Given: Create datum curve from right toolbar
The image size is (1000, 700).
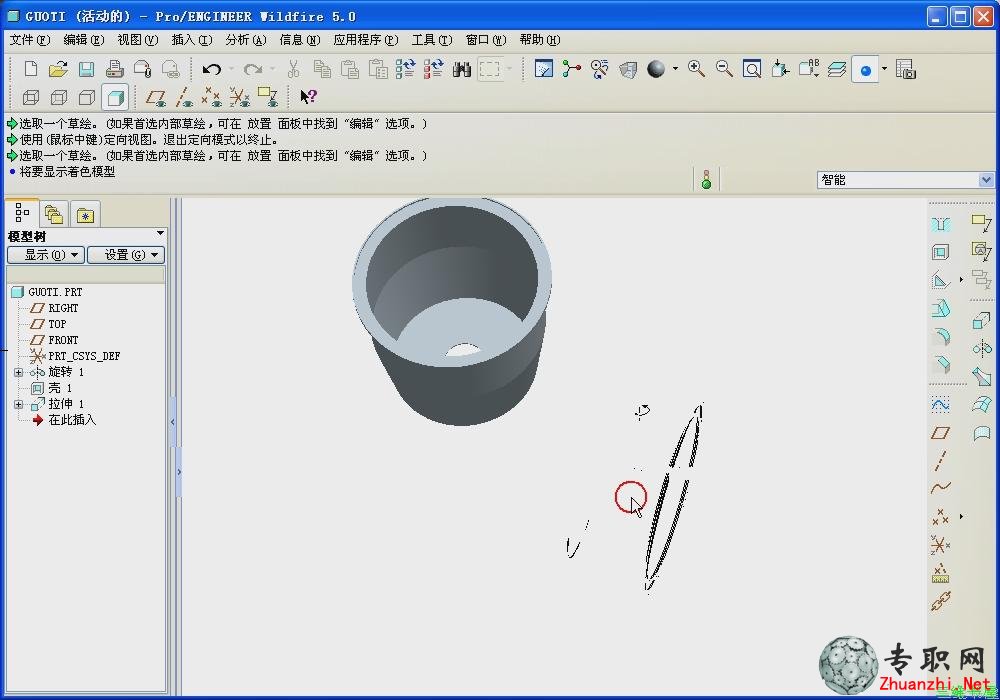Looking at the screenshot, I should 941,488.
